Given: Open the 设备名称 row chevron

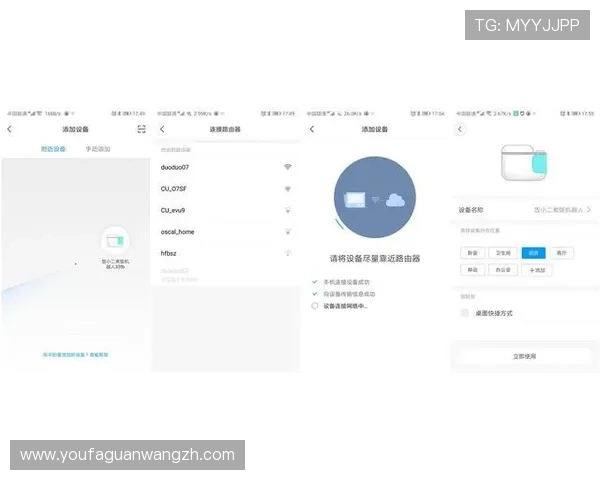Looking at the screenshot, I should coord(589,210).
